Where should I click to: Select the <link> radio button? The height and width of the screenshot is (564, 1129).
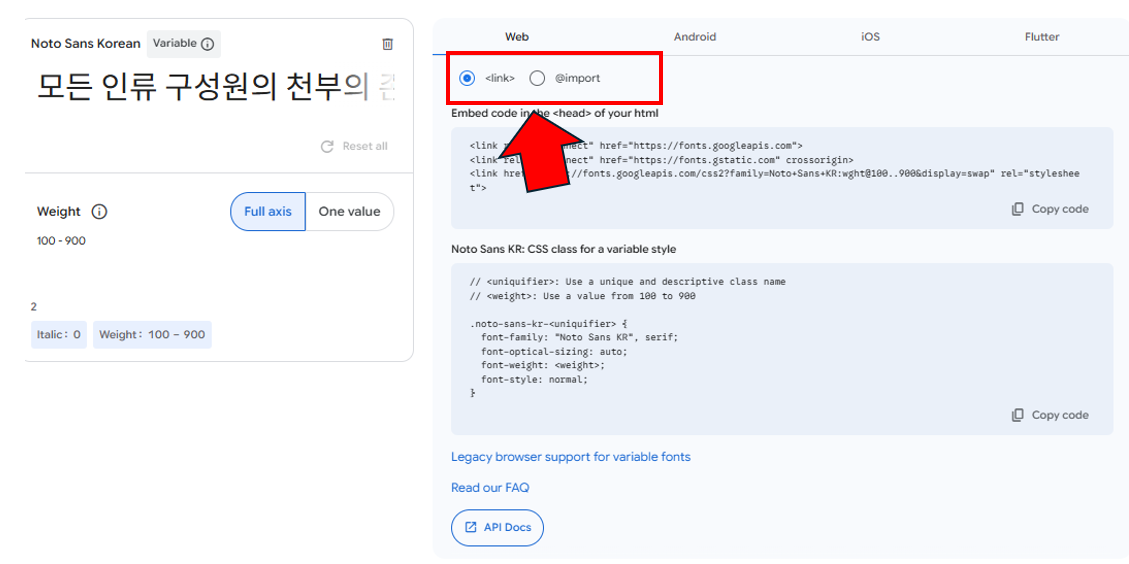pyautogui.click(x=467, y=78)
